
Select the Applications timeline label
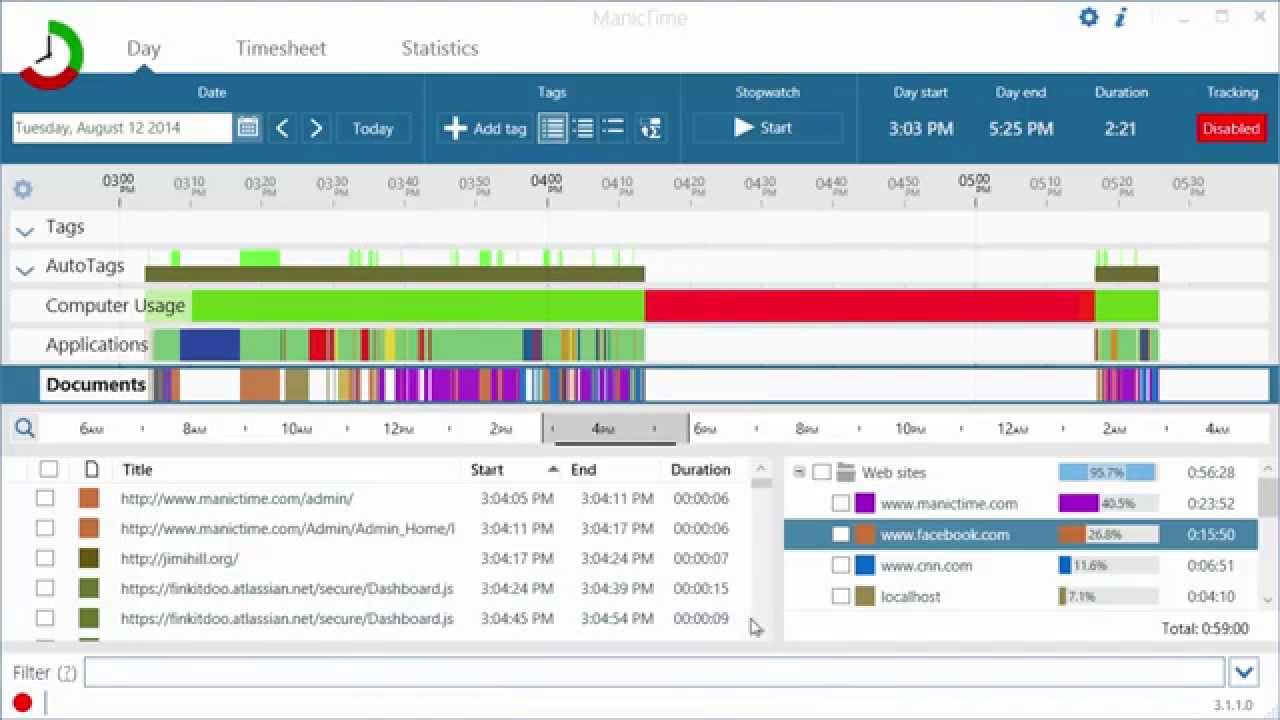tap(97, 345)
